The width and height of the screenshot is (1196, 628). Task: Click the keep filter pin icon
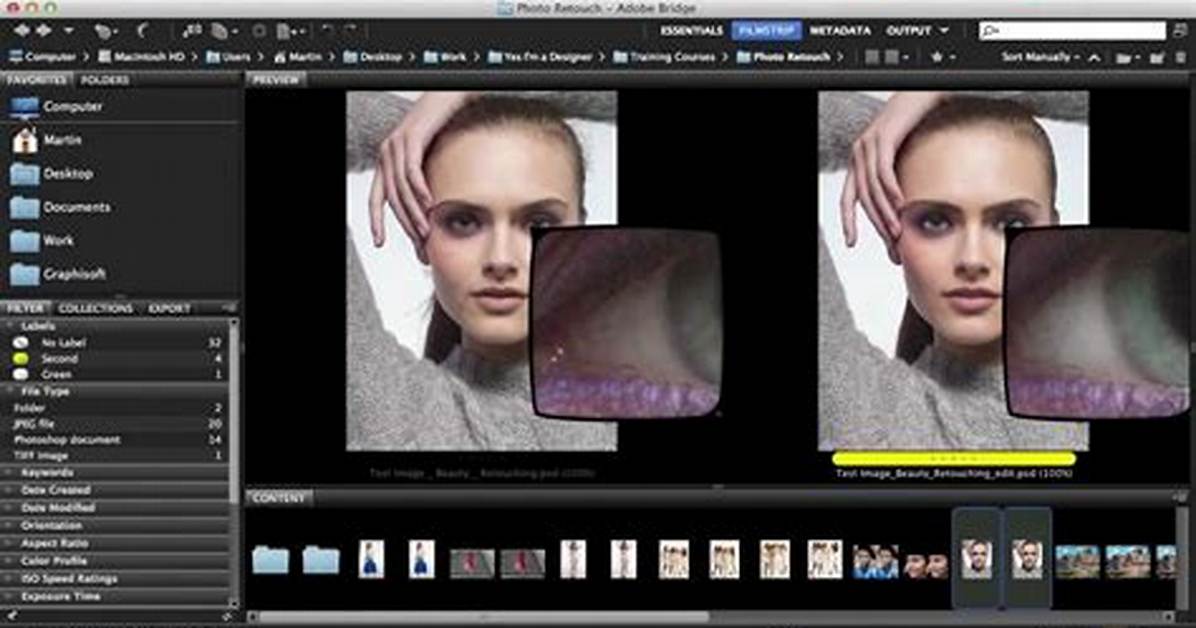click(x=11, y=615)
